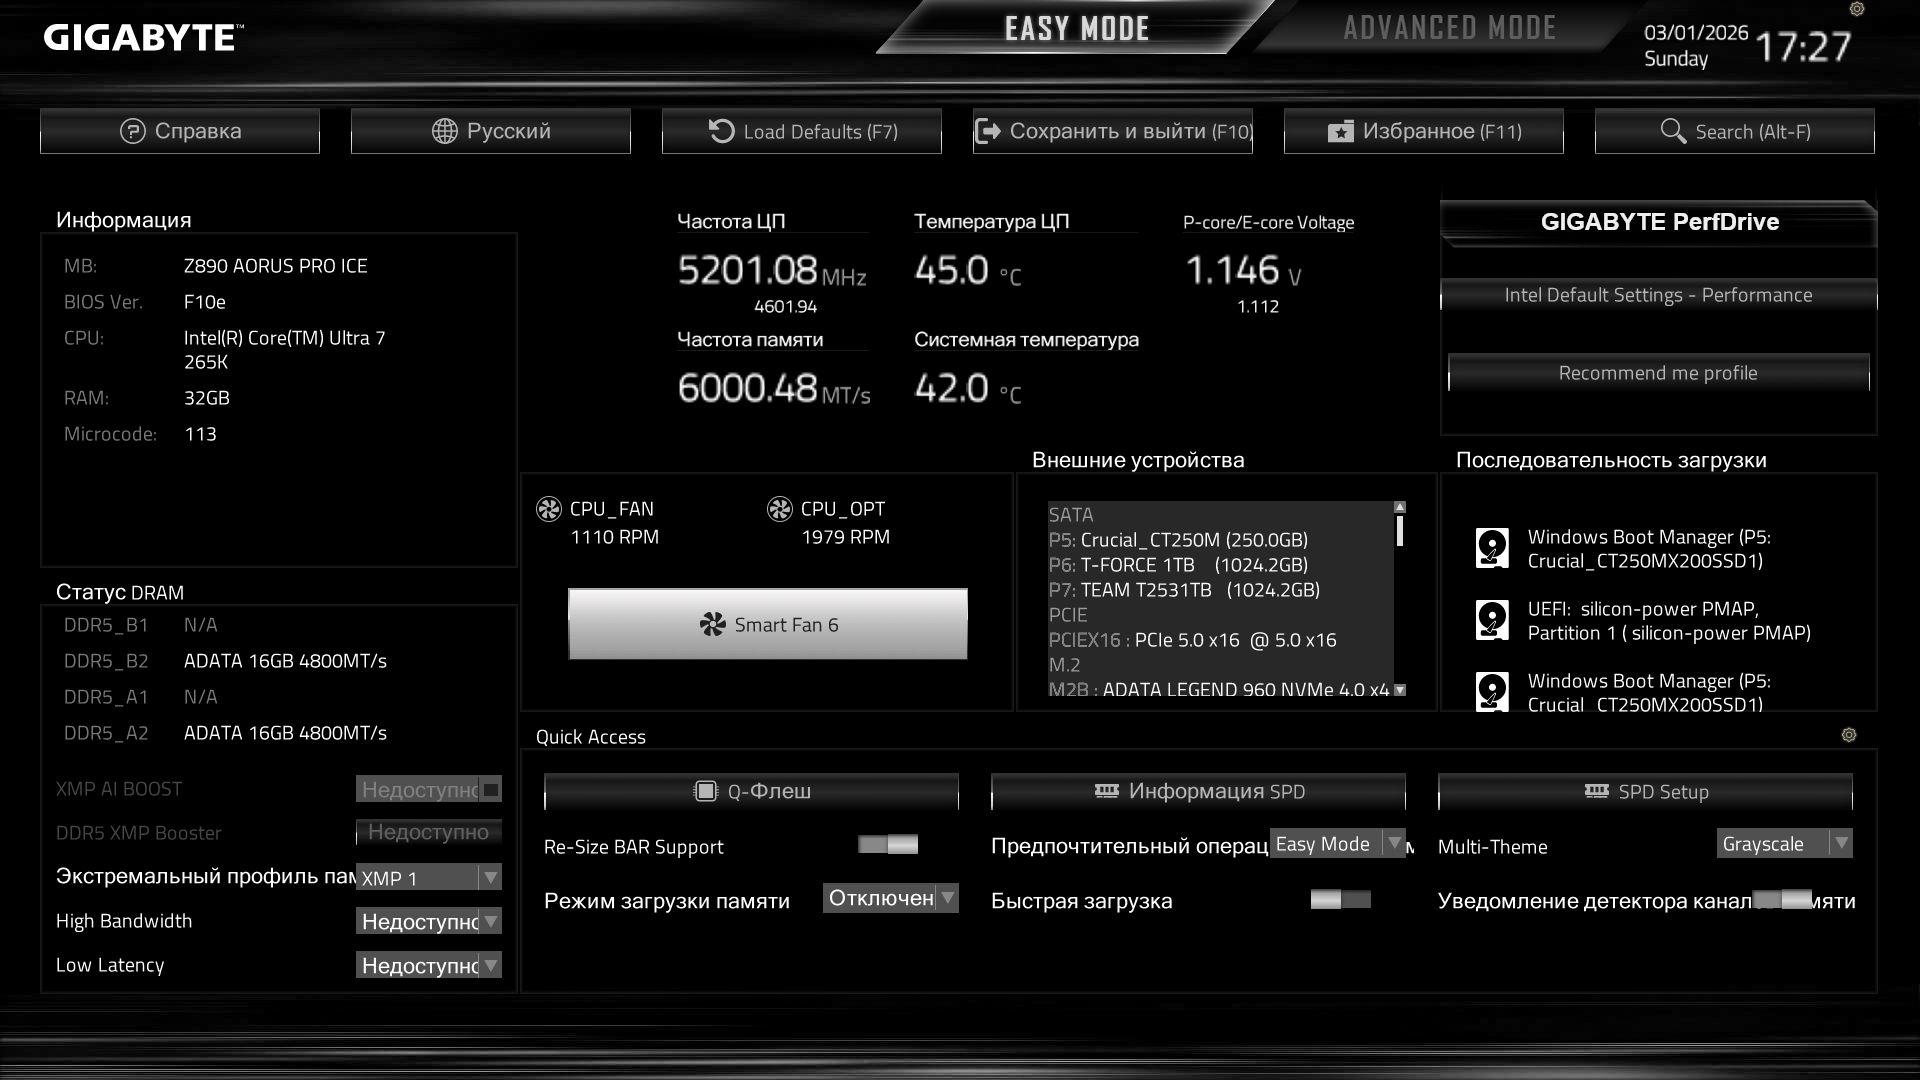
Task: Click the Intel(R) Core(TM) Ultra 7 CPU name
Action: coord(285,350)
